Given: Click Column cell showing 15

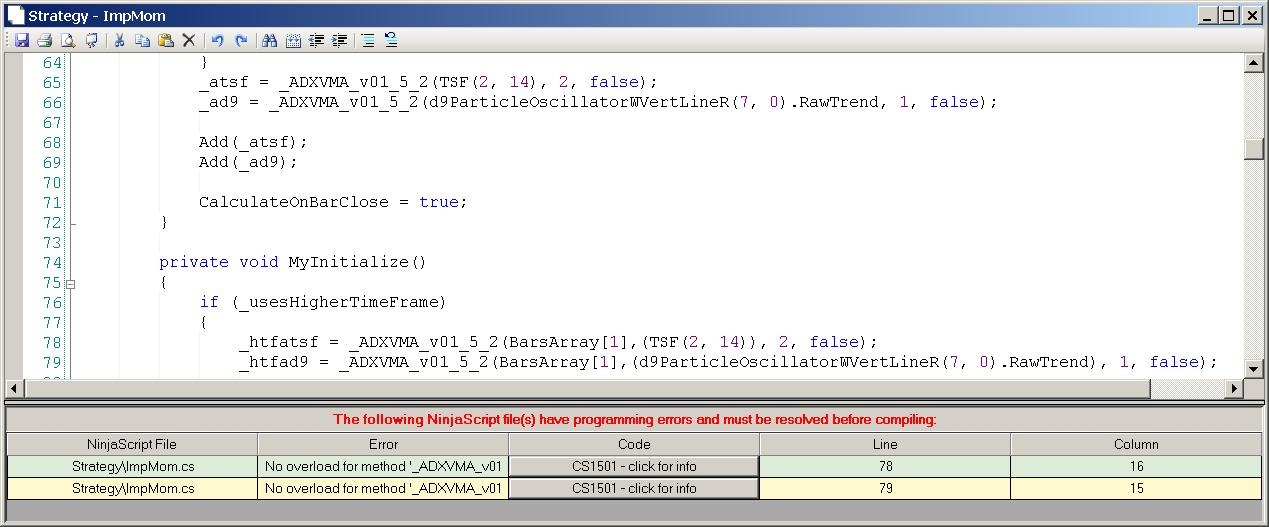Looking at the screenshot, I should (1136, 488).
